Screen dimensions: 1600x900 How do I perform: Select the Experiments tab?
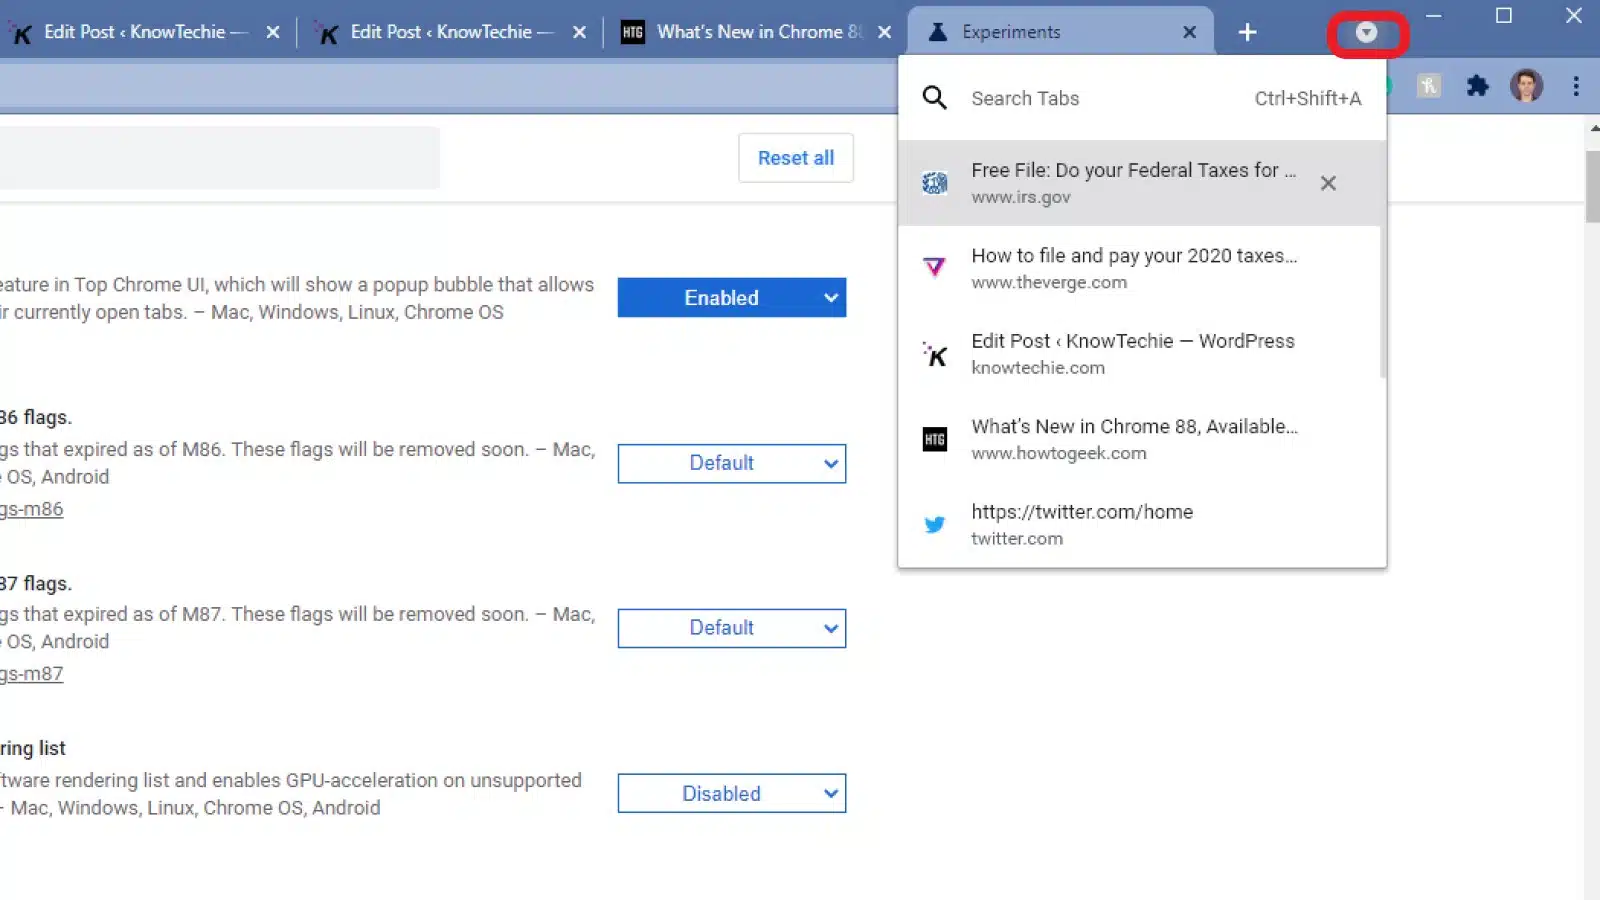(1009, 31)
